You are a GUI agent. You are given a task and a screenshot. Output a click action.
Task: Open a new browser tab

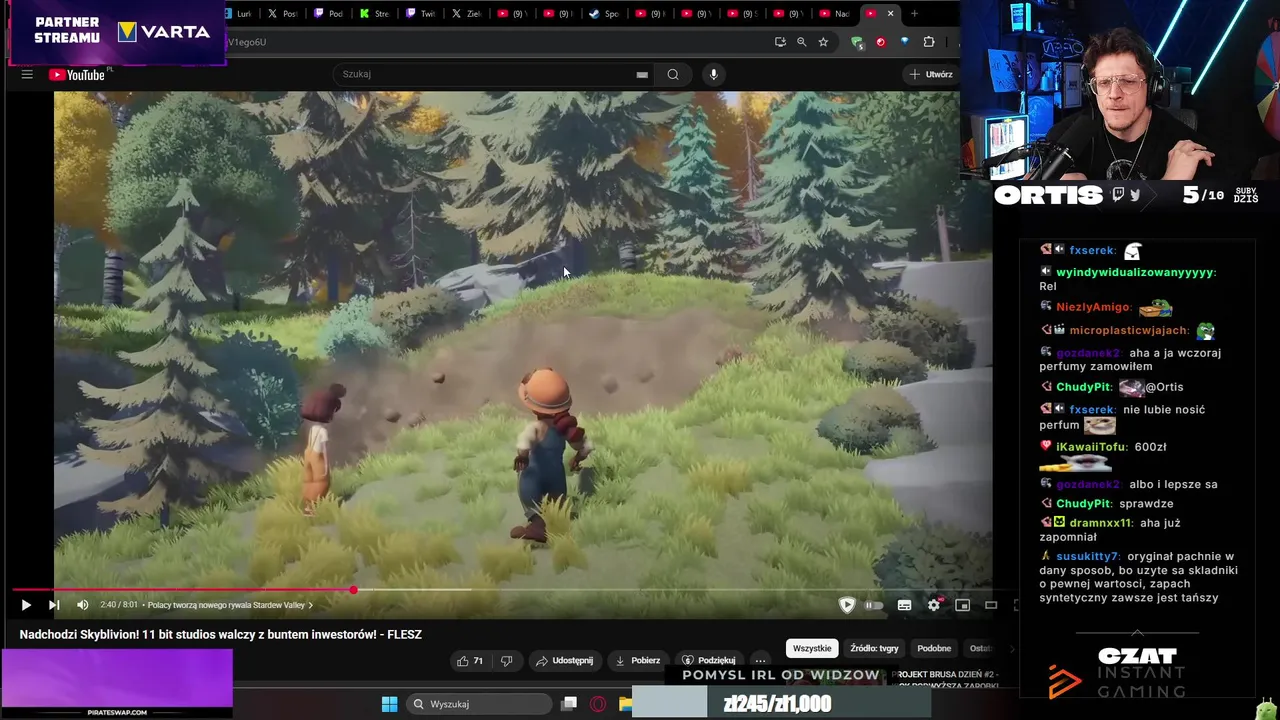pos(914,14)
